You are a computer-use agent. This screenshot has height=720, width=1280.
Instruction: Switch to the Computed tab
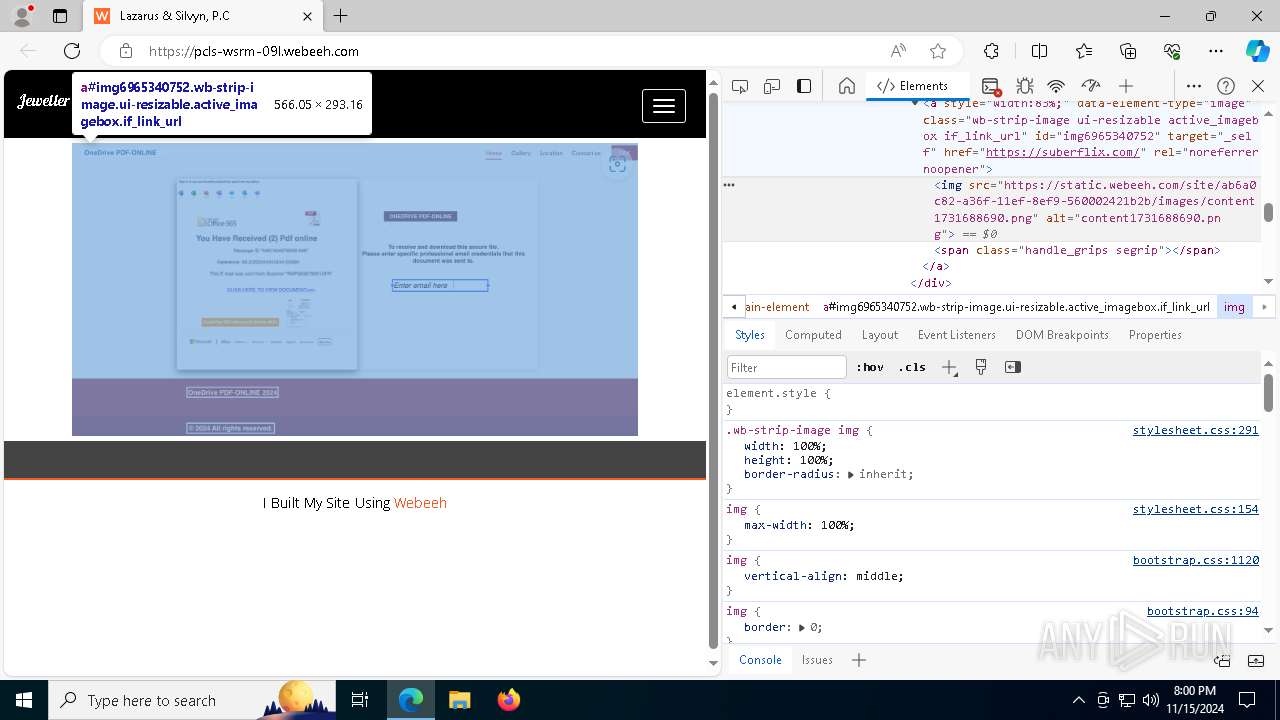(813, 335)
